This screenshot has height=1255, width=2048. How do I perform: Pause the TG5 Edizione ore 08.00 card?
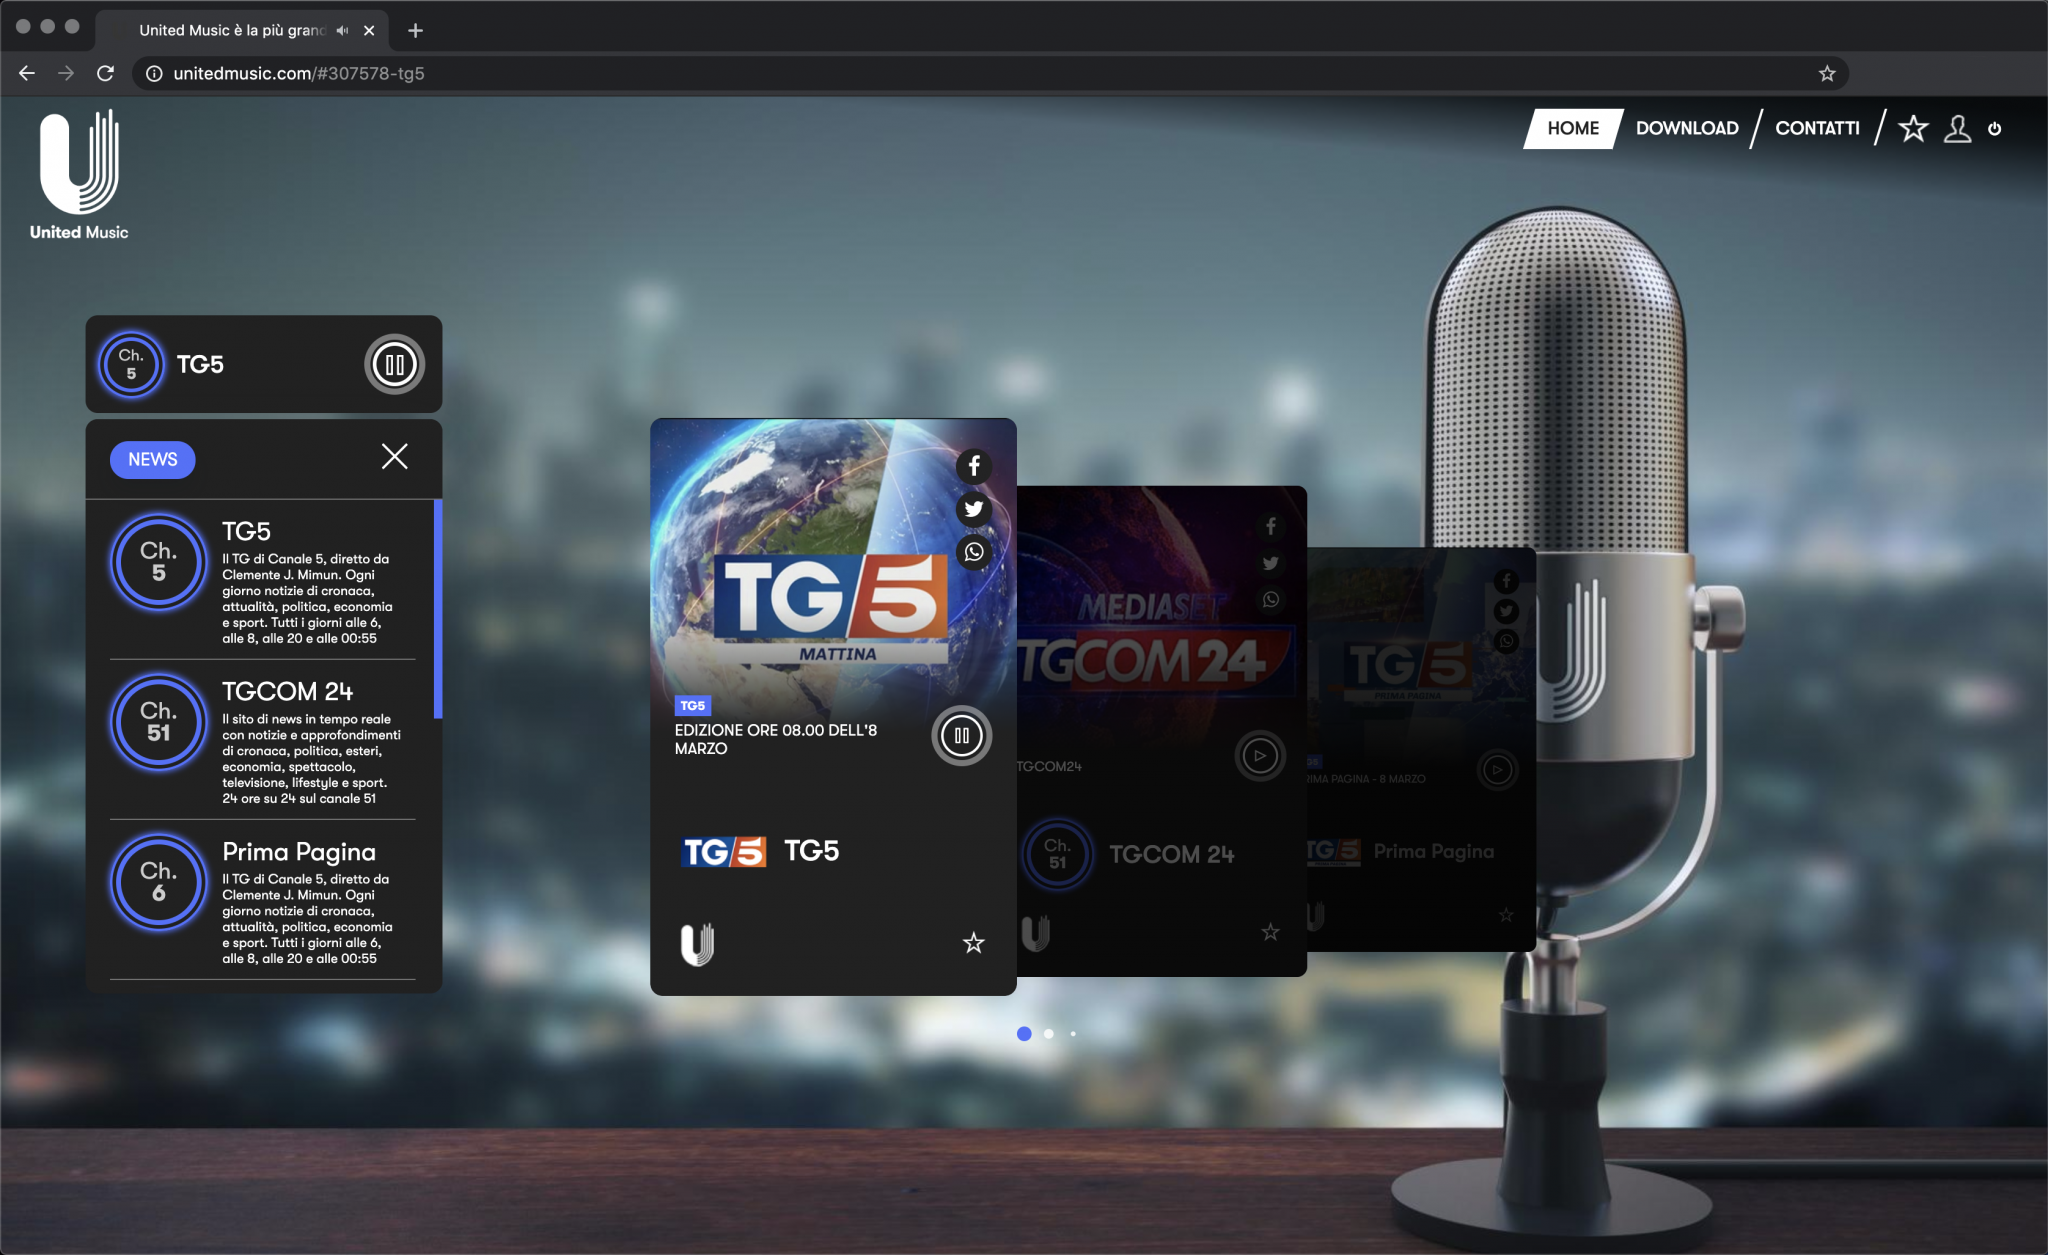point(961,736)
